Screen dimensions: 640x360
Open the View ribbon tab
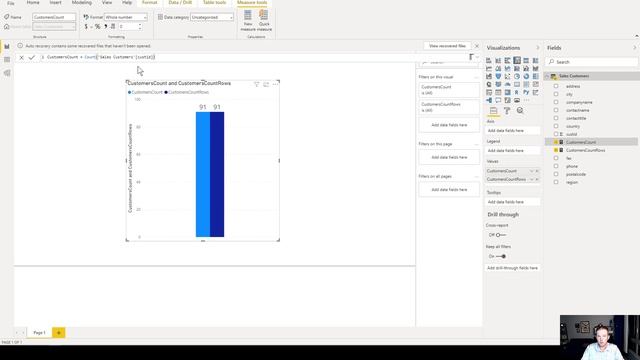point(107,2)
